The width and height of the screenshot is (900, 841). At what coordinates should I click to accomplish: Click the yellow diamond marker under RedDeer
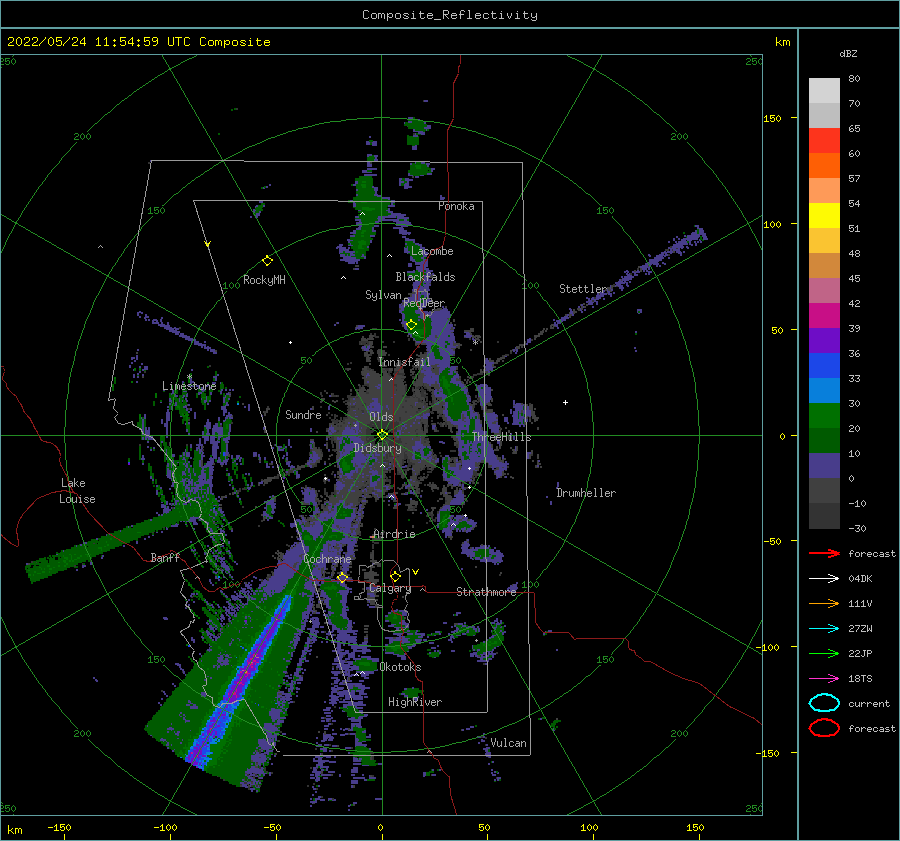(411, 325)
